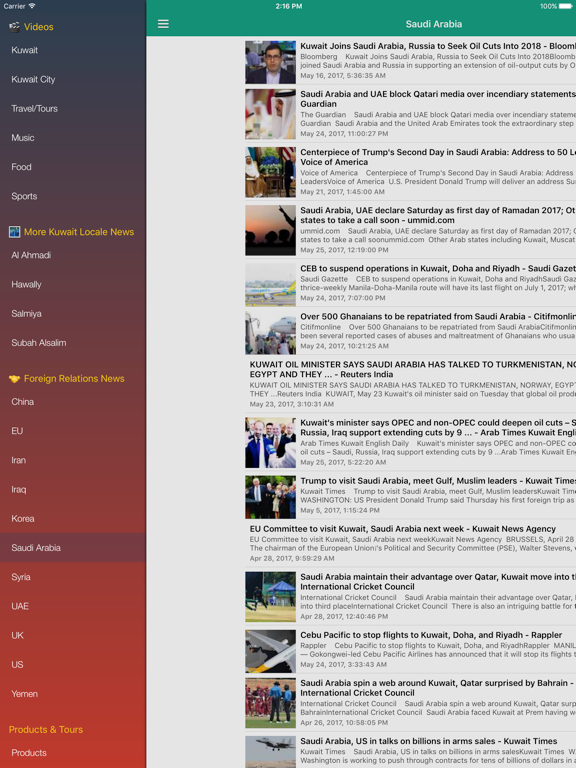Open CEB to suspend operations headline

click(x=438, y=268)
